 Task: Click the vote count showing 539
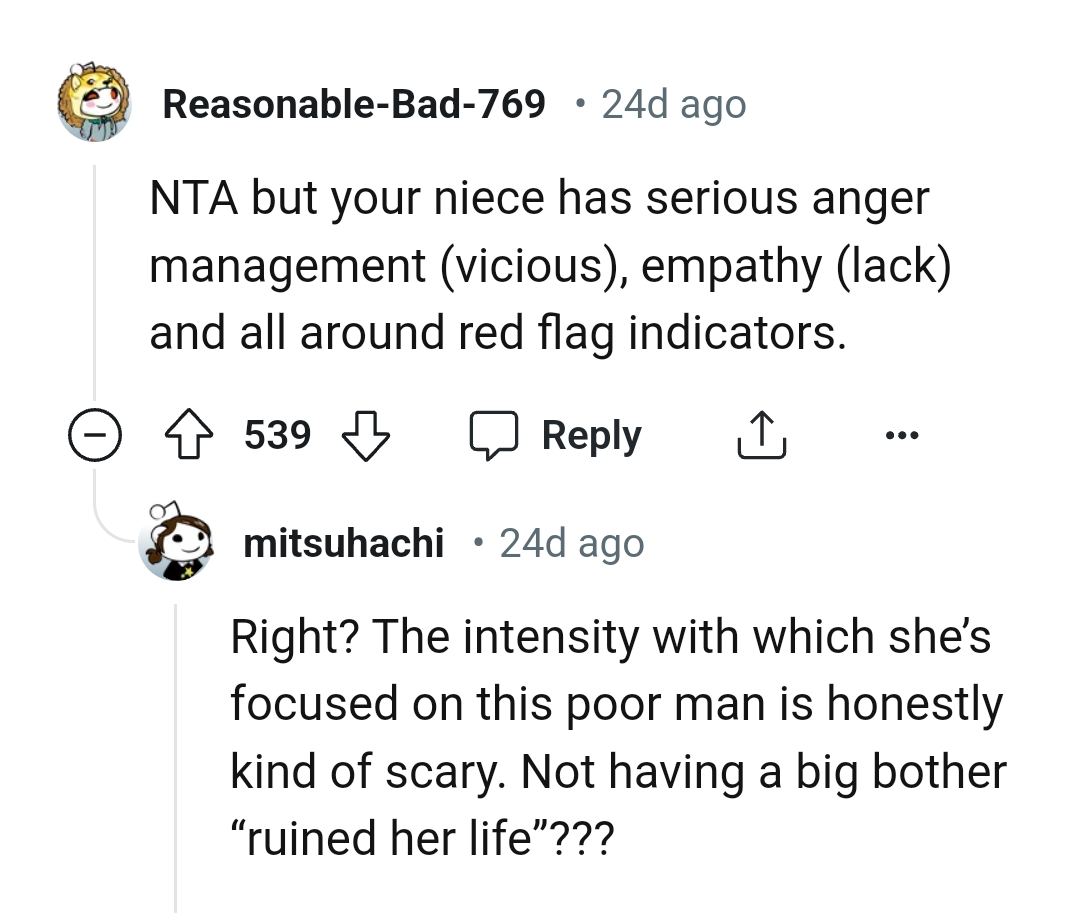[277, 434]
